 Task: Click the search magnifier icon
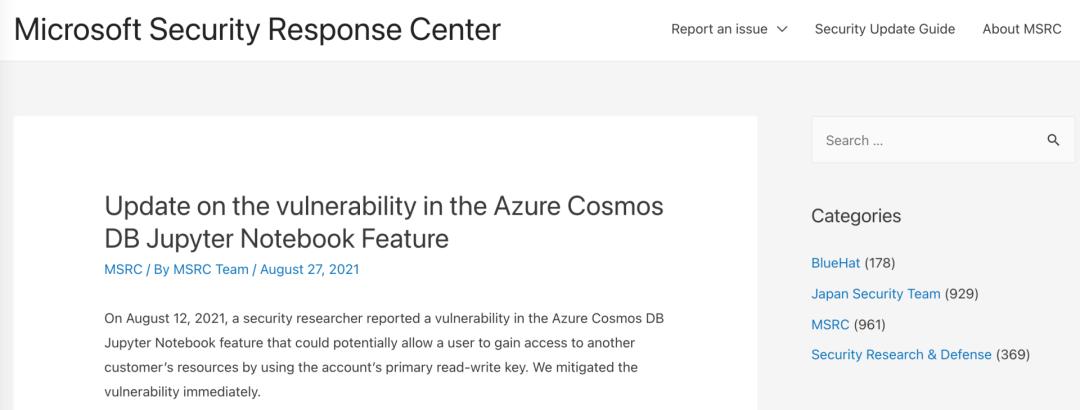[x=1053, y=140]
